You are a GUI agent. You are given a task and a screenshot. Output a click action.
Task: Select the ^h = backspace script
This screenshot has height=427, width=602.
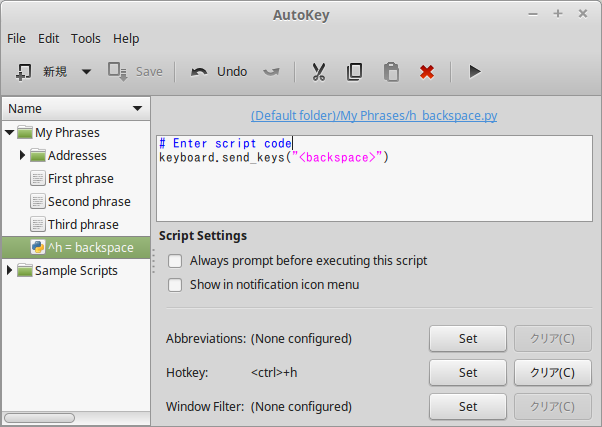[x=76, y=248]
